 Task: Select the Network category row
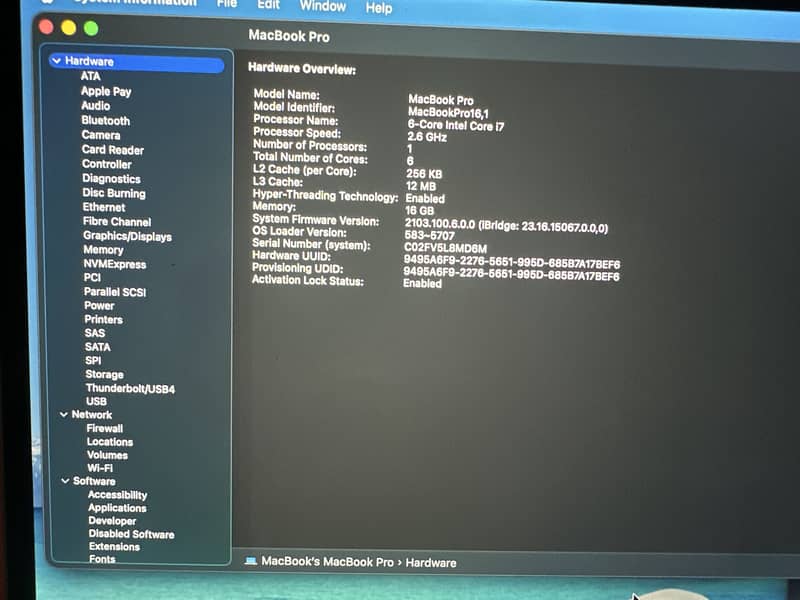tap(91, 415)
